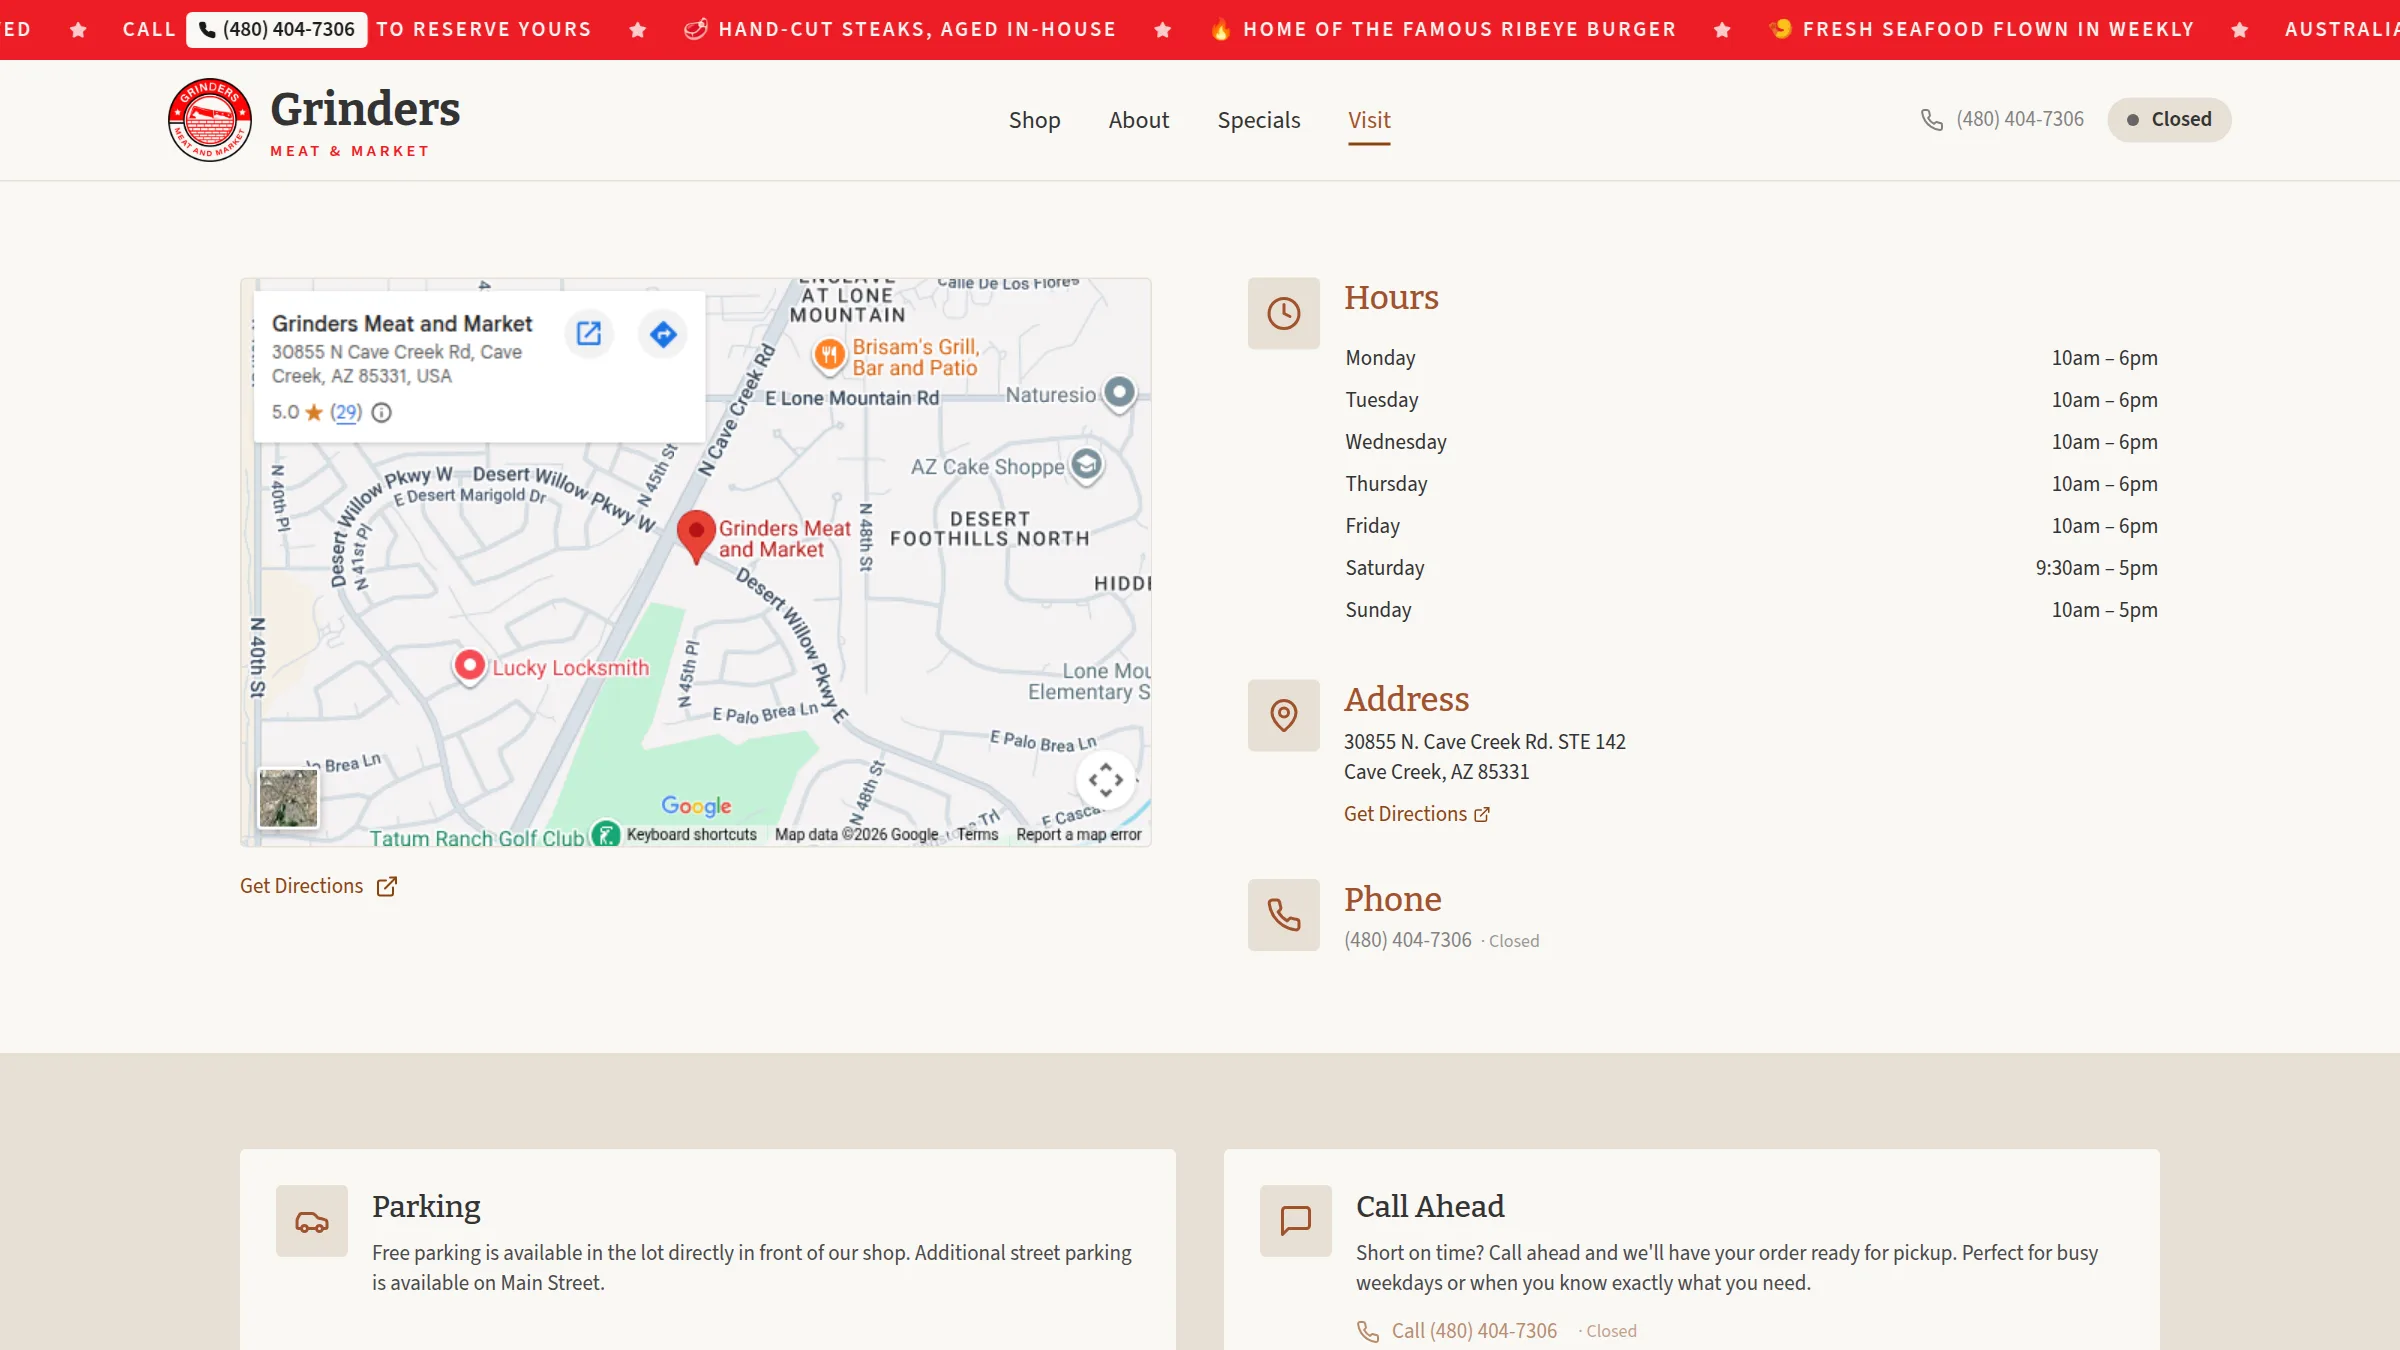Viewport: 2400px width, 1350px height.
Task: Click the Grinders round logo
Action: click(210, 120)
